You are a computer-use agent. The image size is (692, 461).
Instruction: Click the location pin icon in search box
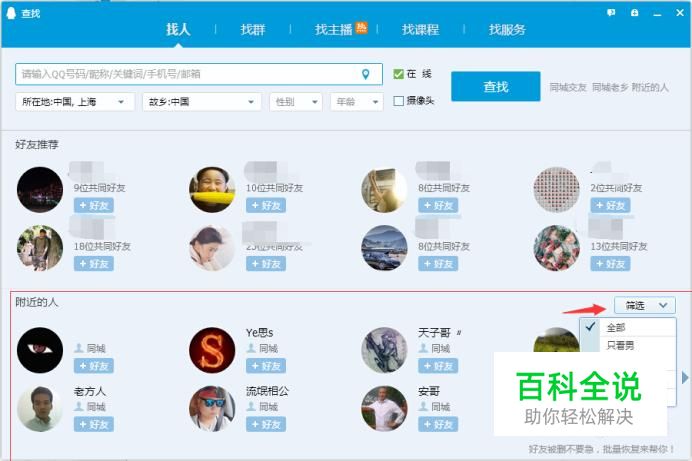pyautogui.click(x=365, y=74)
